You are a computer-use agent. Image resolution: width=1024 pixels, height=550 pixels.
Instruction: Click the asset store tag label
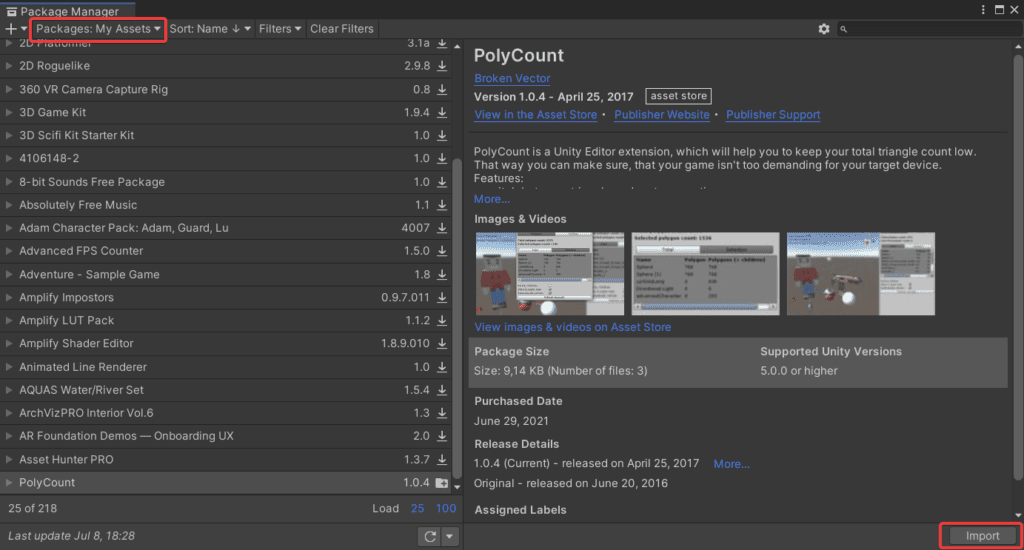[x=679, y=96]
